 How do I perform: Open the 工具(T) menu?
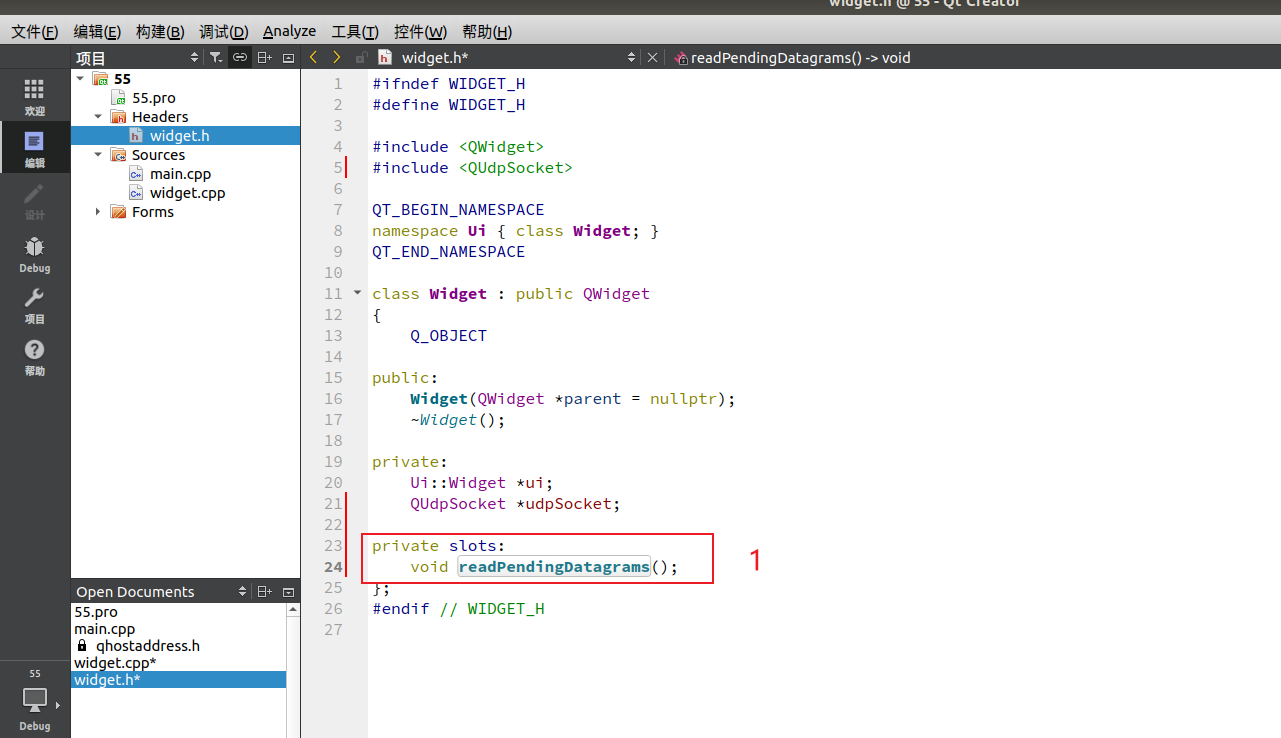click(355, 31)
